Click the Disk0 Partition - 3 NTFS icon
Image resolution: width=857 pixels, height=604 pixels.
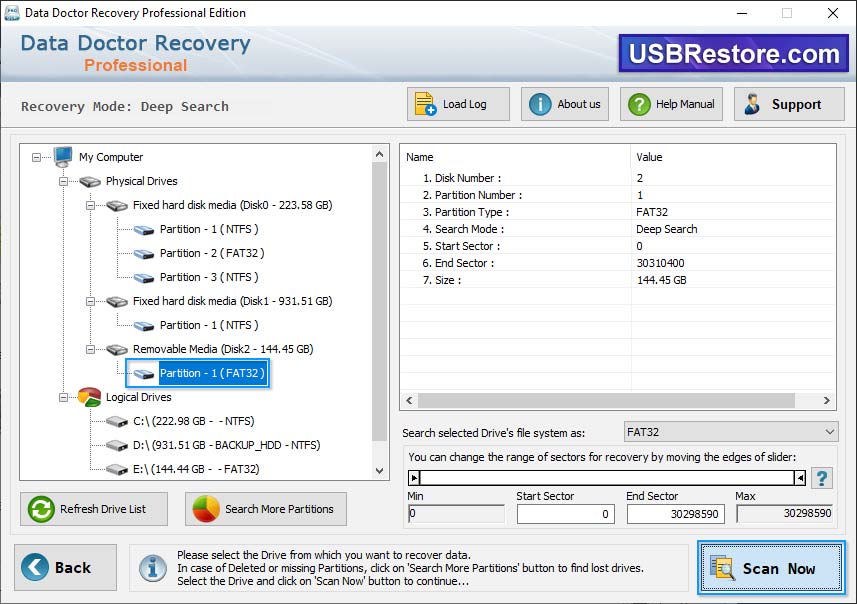(144, 278)
